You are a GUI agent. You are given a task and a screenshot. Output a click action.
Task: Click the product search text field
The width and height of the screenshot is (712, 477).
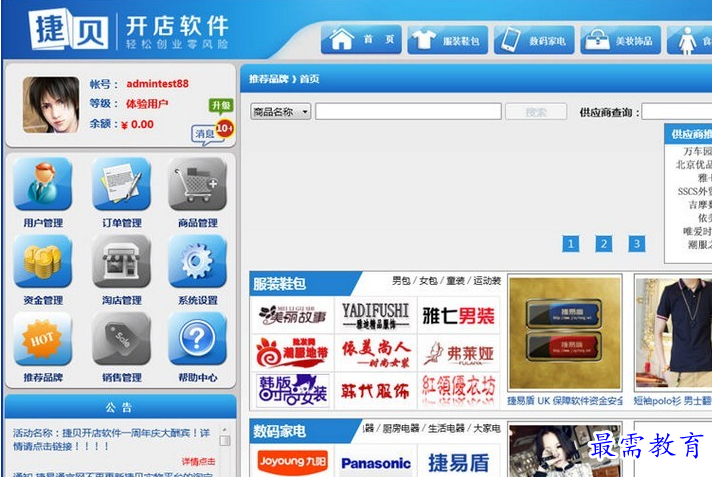click(408, 111)
